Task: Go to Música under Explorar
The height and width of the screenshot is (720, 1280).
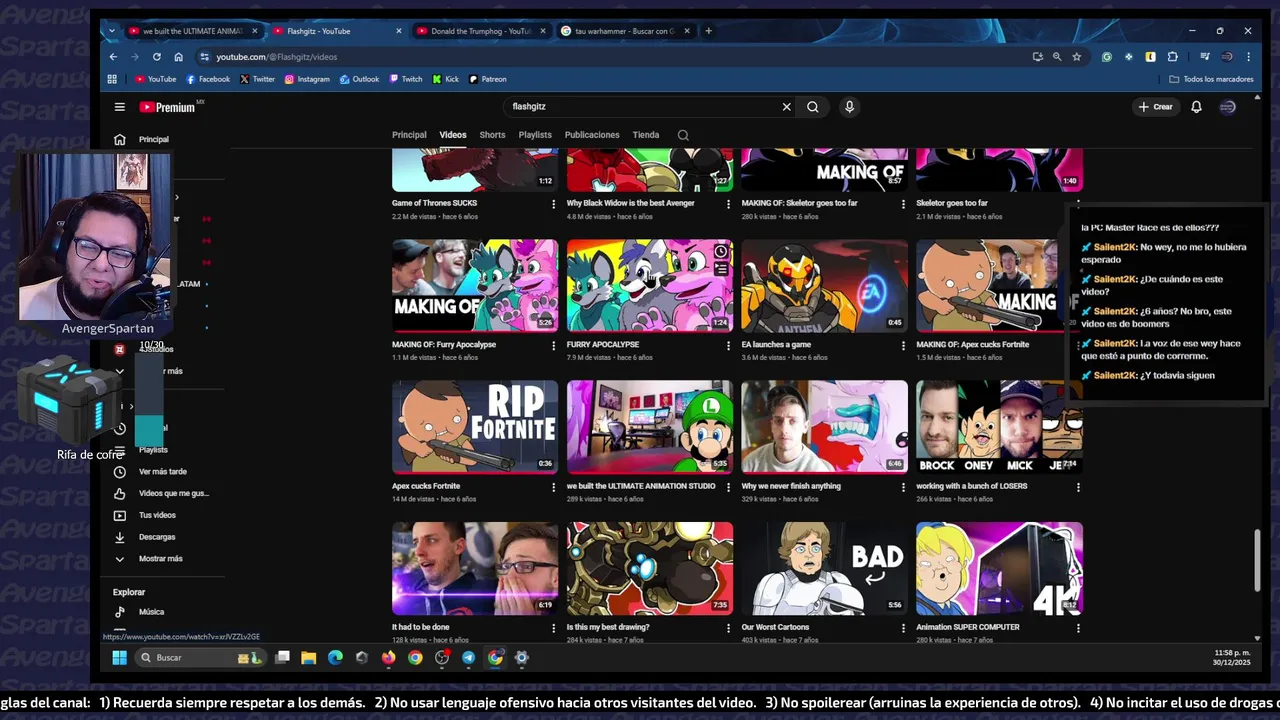Action: pos(151,612)
